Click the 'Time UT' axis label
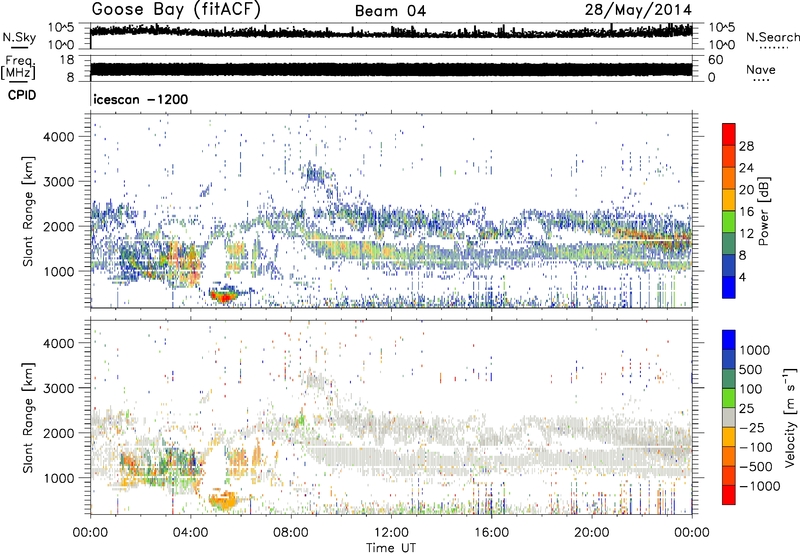Viewport: 800px width, 554px height. (391, 548)
